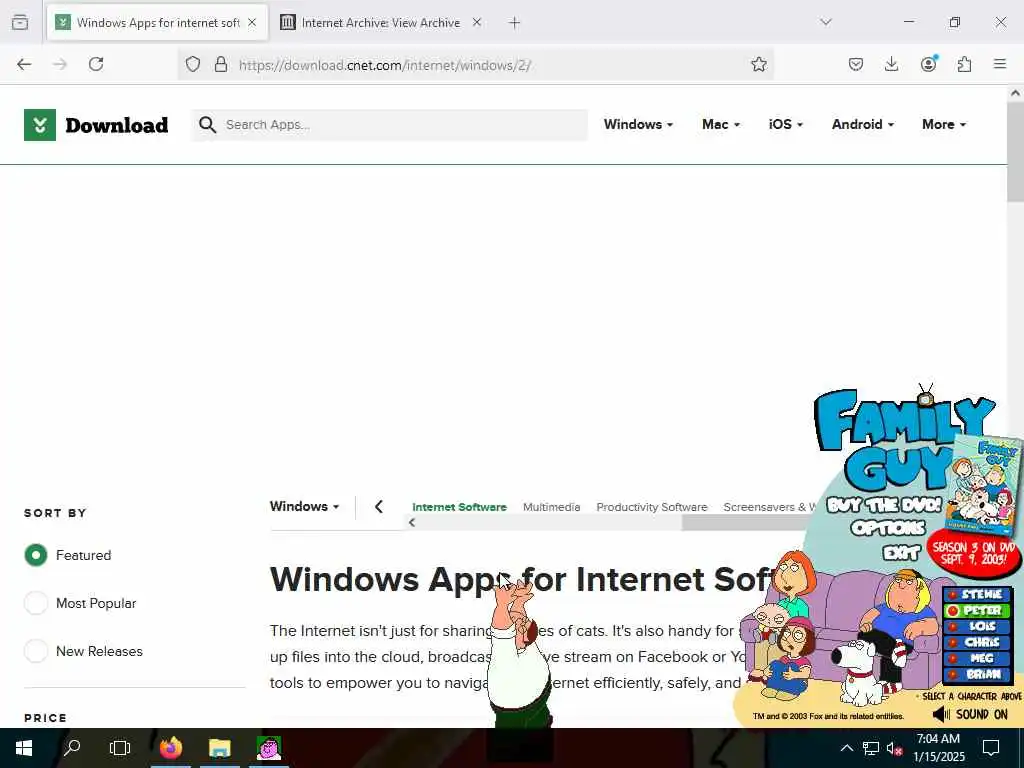Select the Productivity Software category tab
1024x768 pixels.
(652, 507)
